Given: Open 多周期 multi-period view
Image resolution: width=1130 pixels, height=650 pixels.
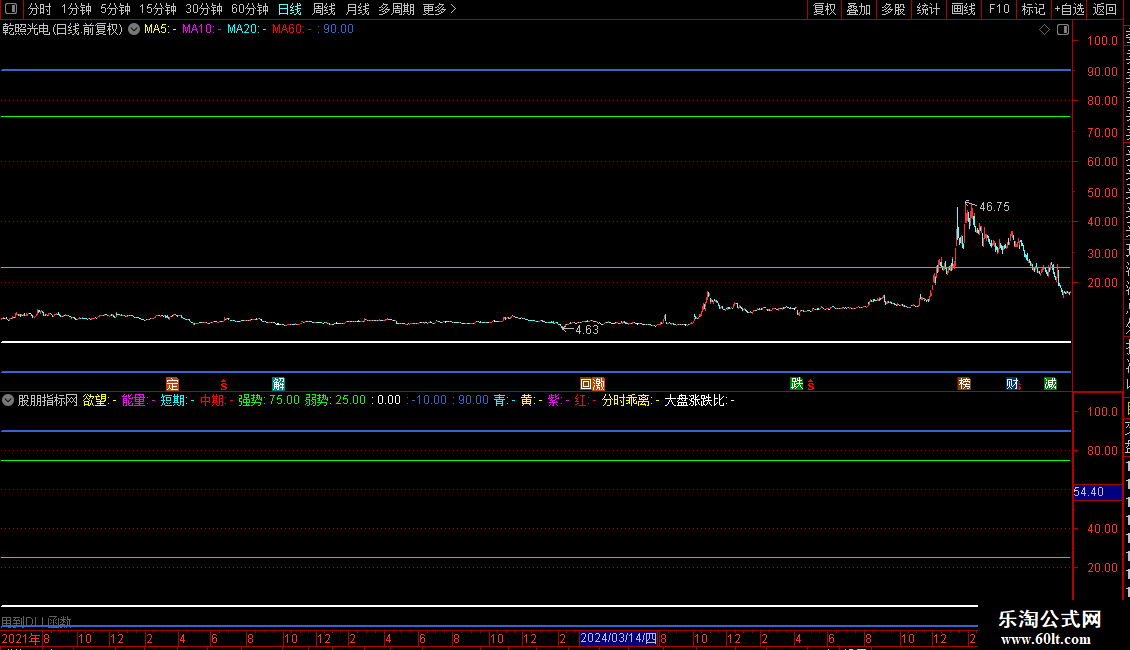Looking at the screenshot, I should pyautogui.click(x=396, y=9).
